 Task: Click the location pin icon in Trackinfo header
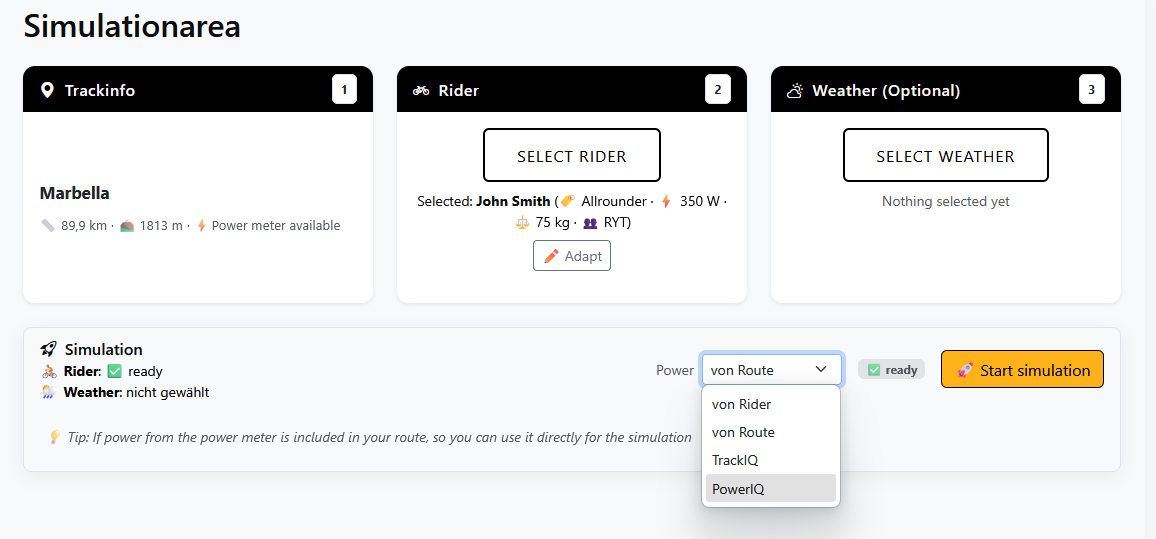click(x=47, y=90)
